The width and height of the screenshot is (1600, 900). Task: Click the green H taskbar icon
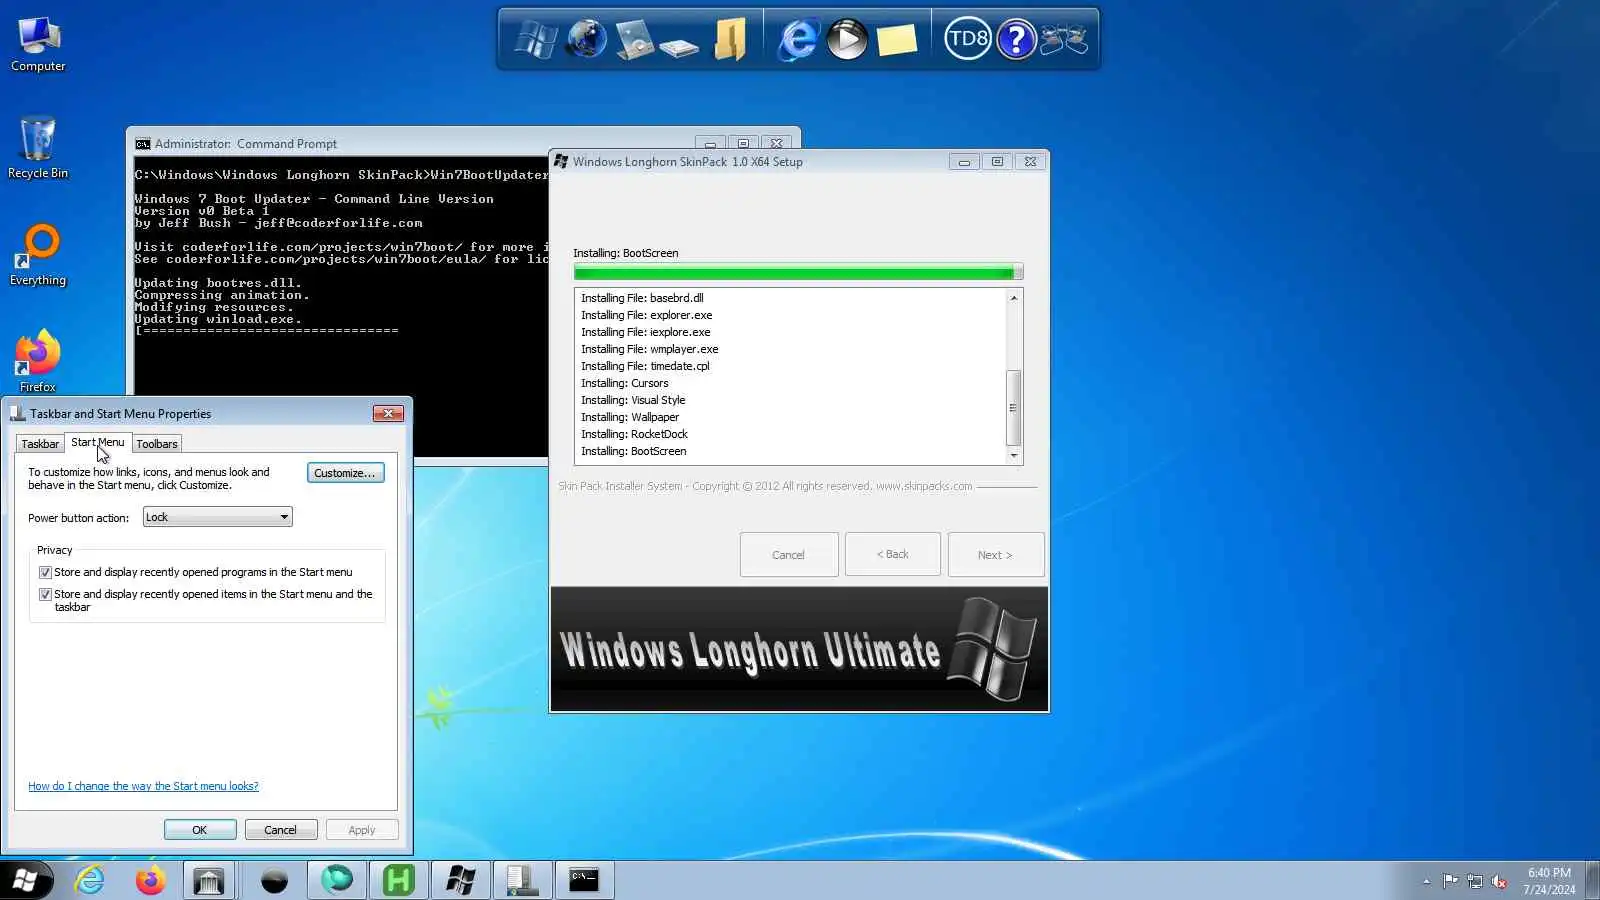[x=398, y=880]
